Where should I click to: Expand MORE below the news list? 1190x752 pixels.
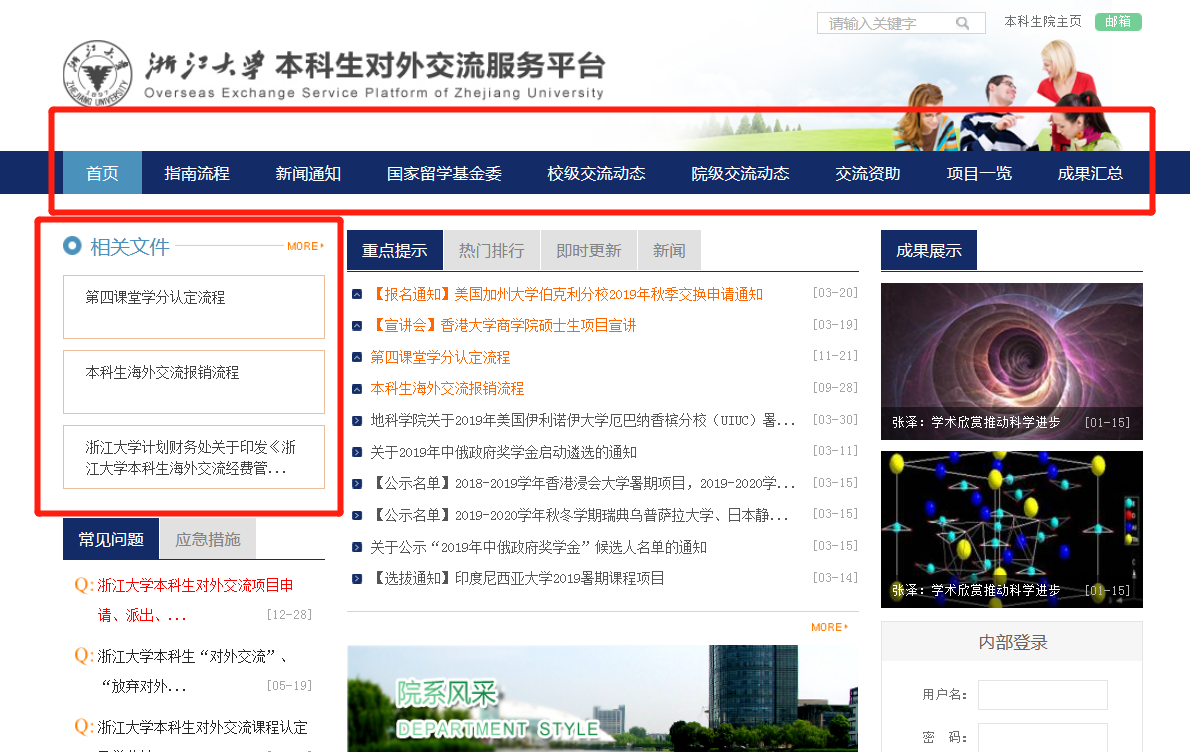click(x=829, y=627)
